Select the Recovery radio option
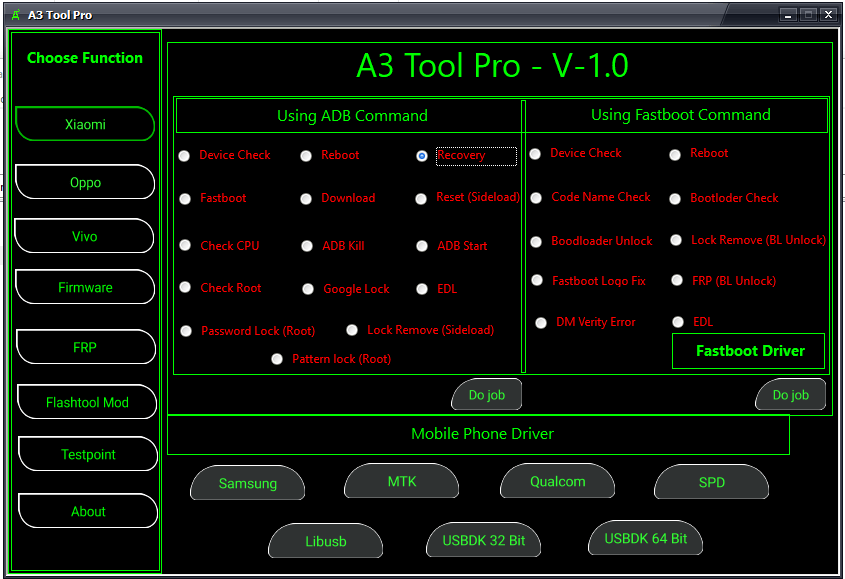 [x=422, y=156]
